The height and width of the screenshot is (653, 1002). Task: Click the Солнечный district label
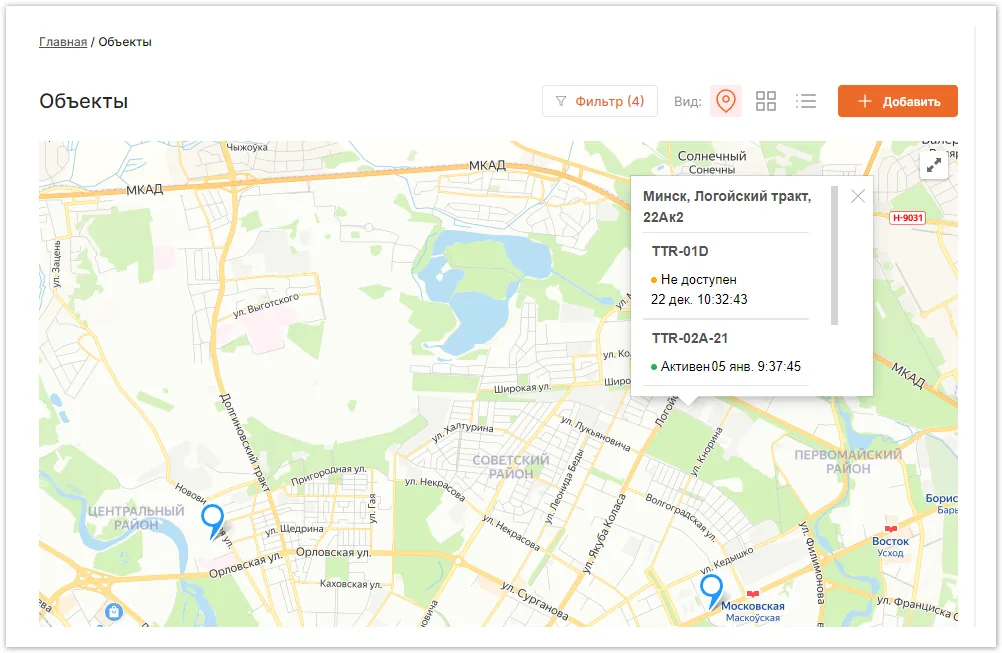click(712, 156)
